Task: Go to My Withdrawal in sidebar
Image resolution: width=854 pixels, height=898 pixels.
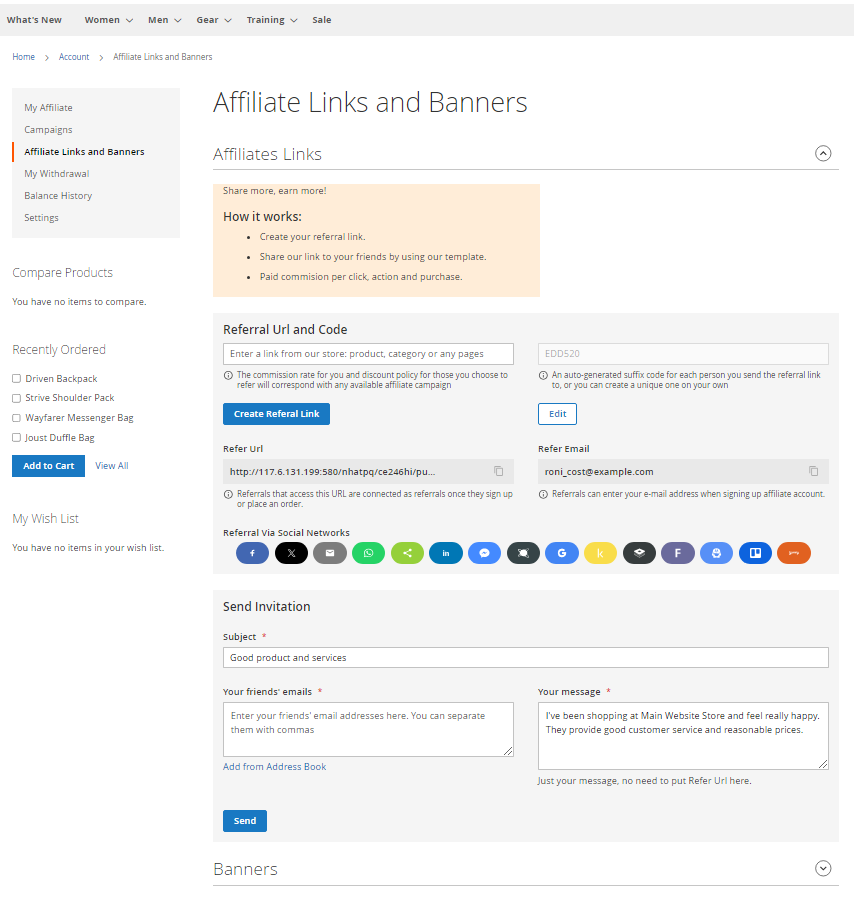Action: click(x=57, y=174)
